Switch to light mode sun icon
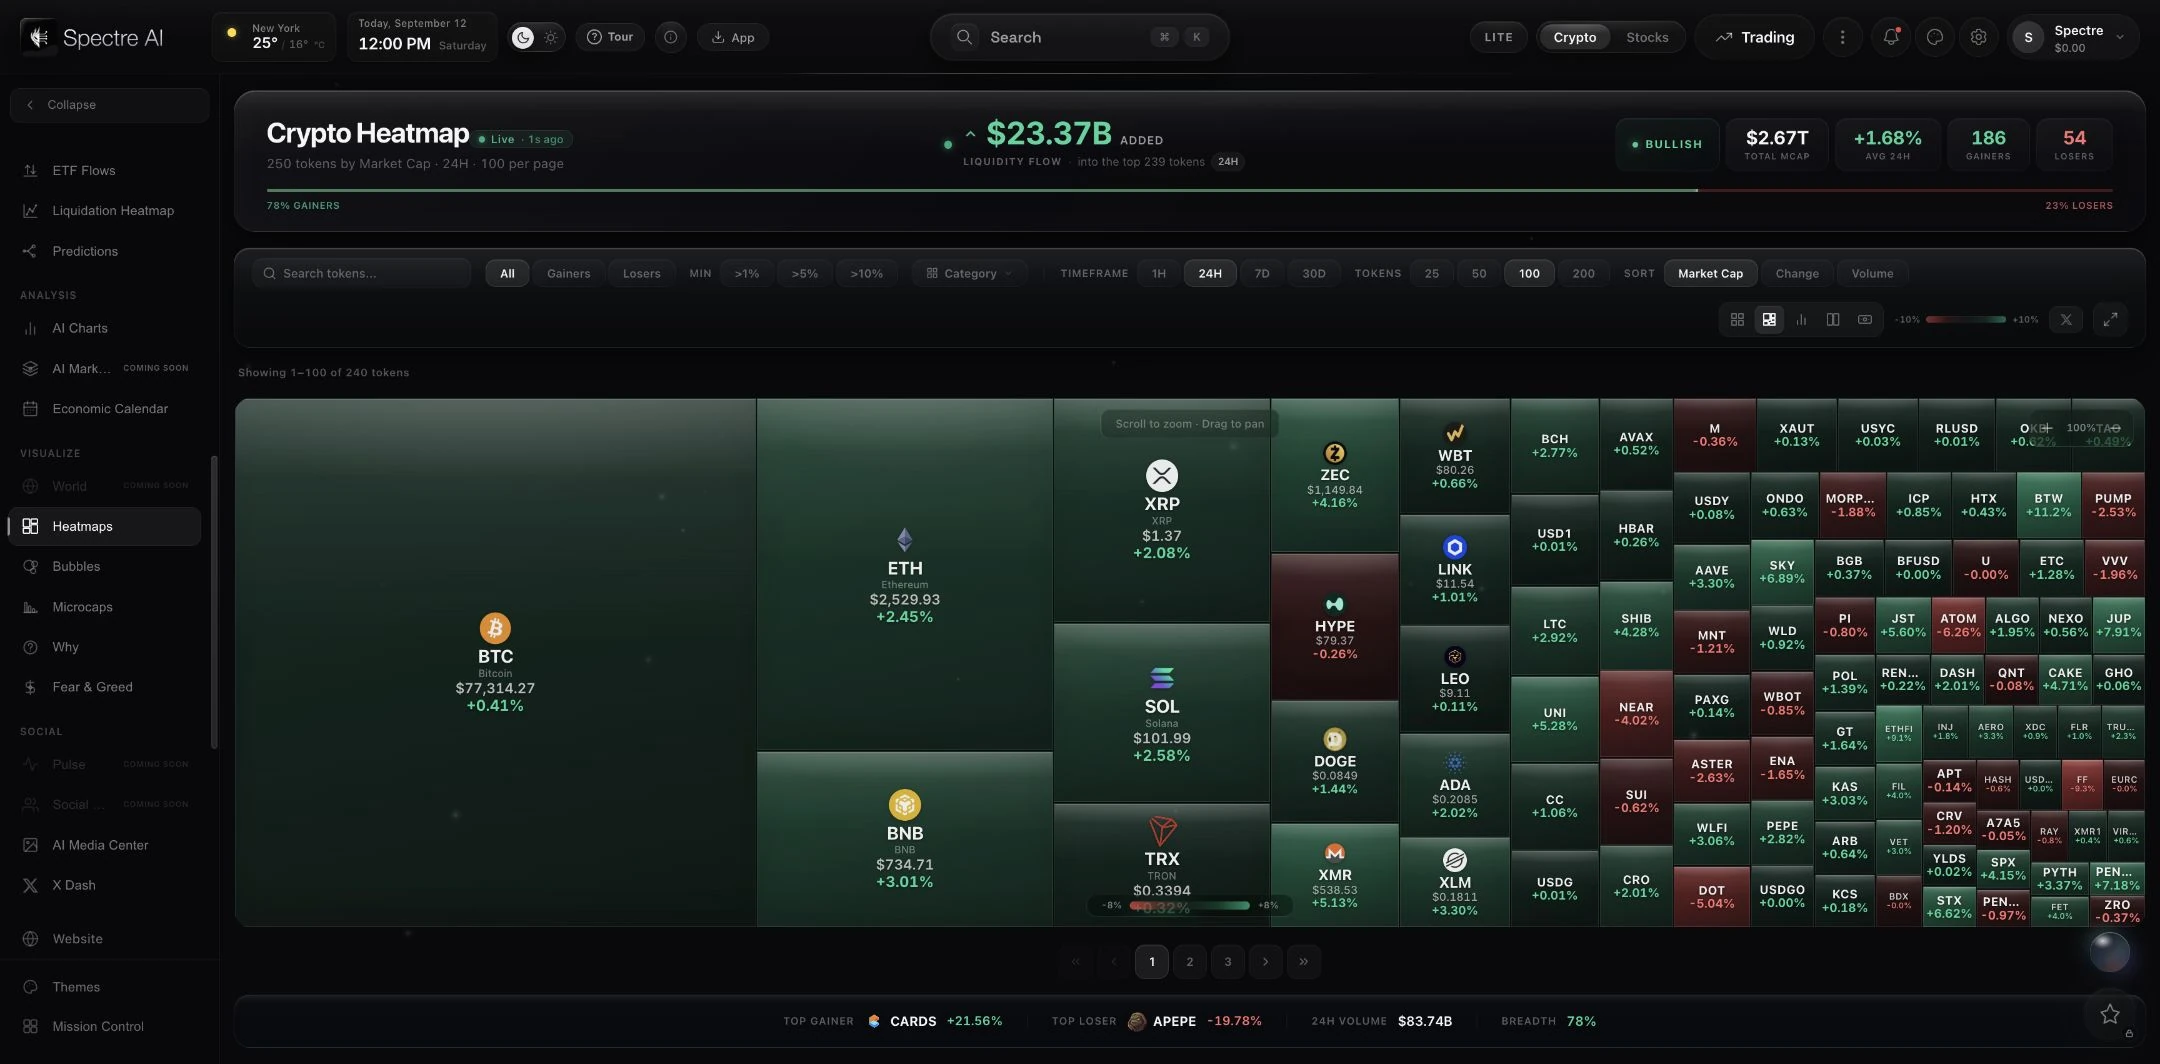The width and height of the screenshot is (2160, 1064). click(551, 37)
